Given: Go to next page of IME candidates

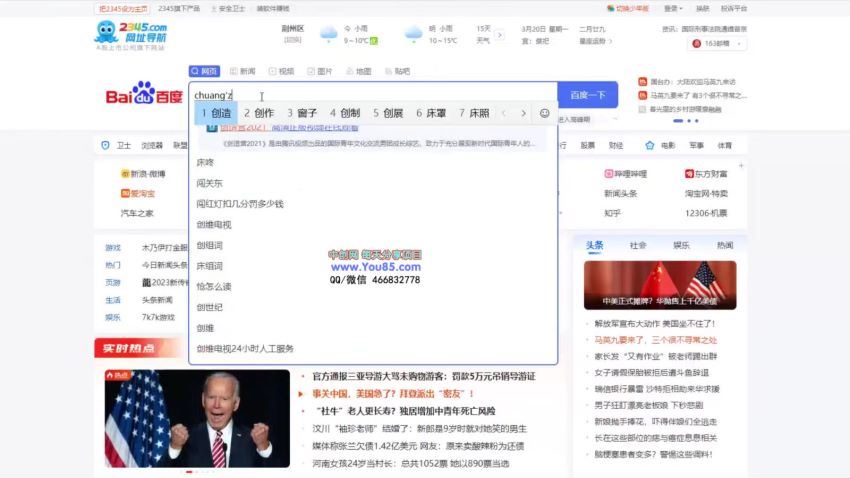Looking at the screenshot, I should [523, 113].
